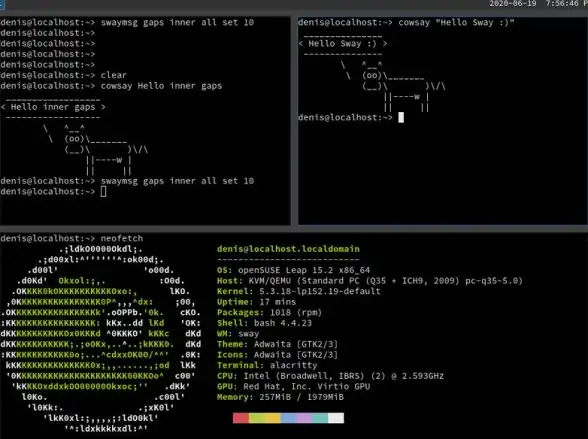Viewport: 588px width, 439px height.
Task: Click the blue color block in neofetch
Action: click(x=288, y=418)
